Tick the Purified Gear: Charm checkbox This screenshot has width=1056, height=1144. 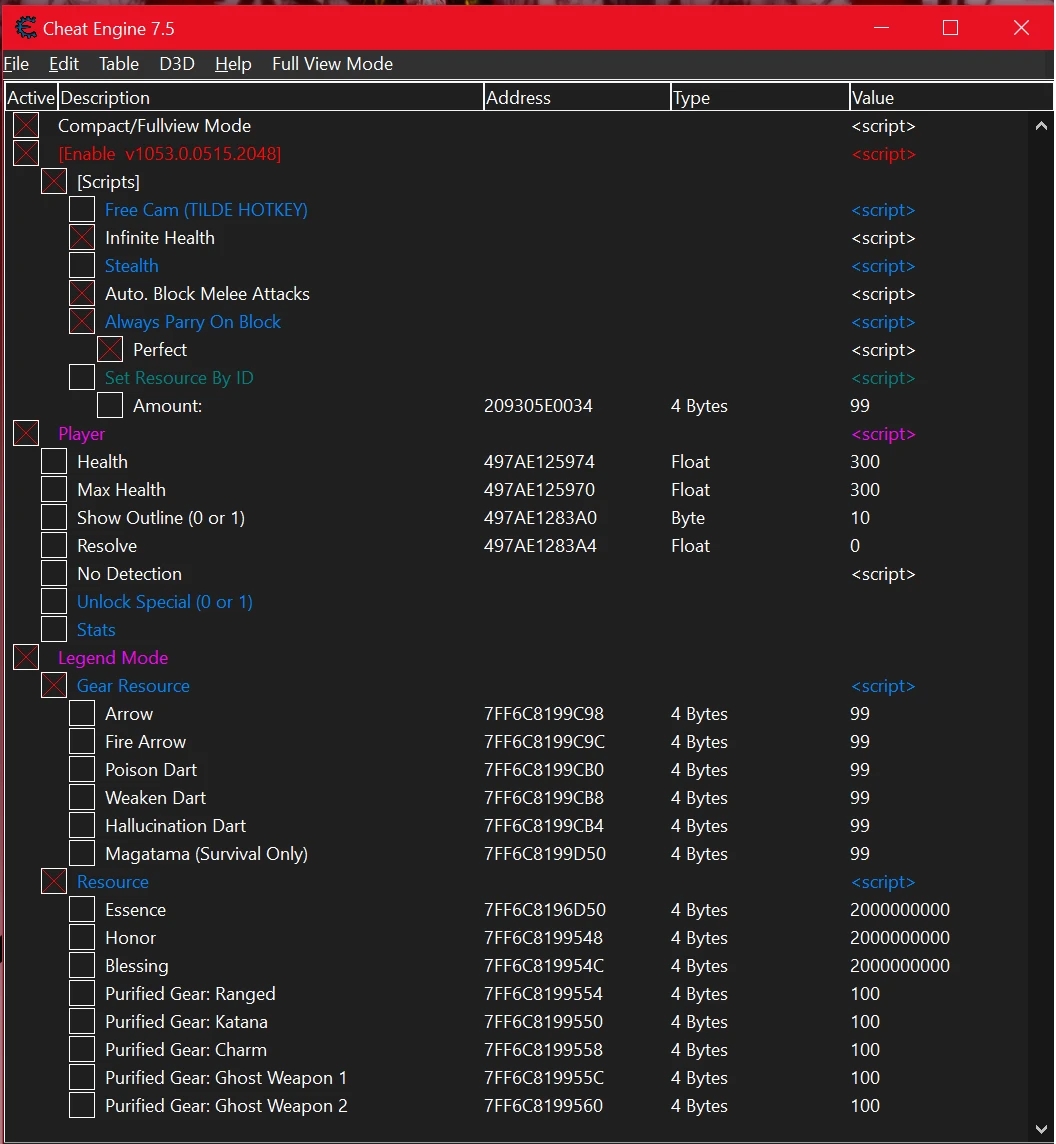click(82, 1050)
